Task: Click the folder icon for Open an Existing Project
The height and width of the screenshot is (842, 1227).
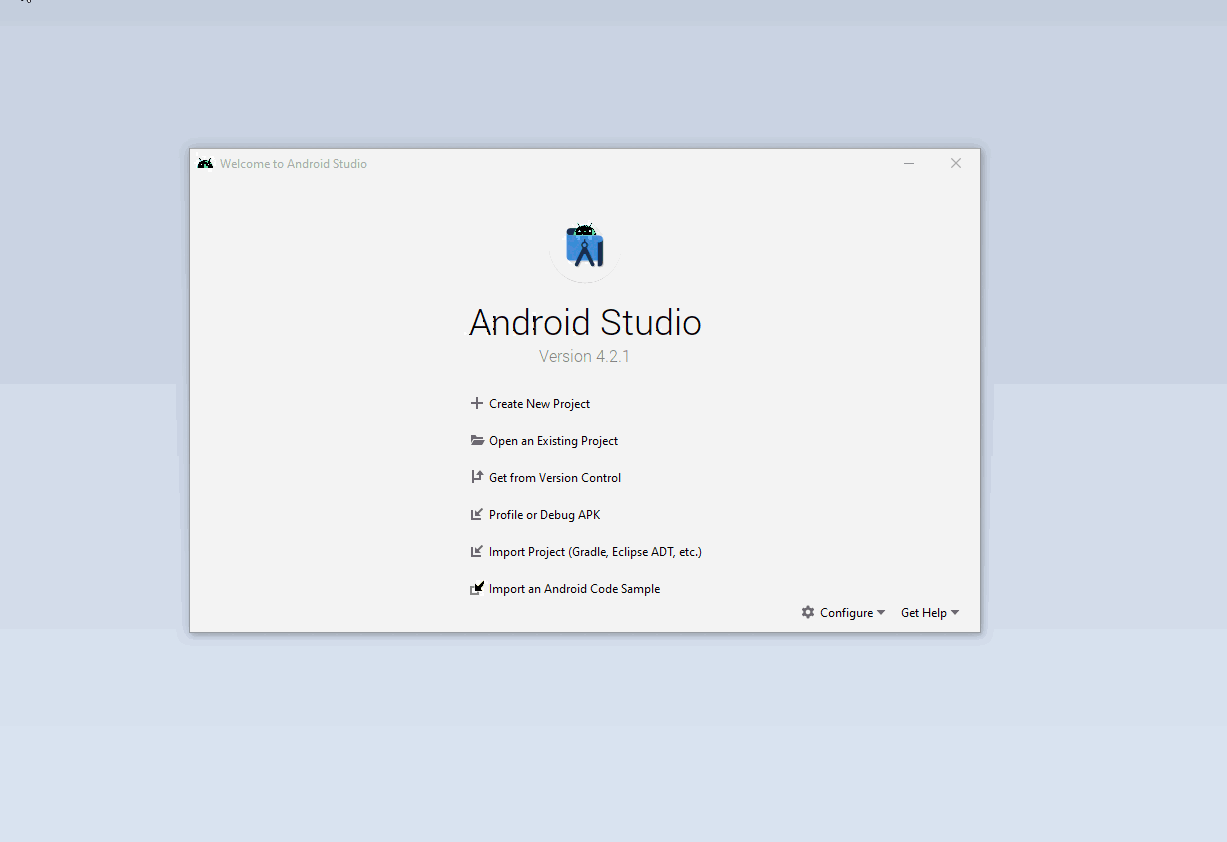Action: 477,441
